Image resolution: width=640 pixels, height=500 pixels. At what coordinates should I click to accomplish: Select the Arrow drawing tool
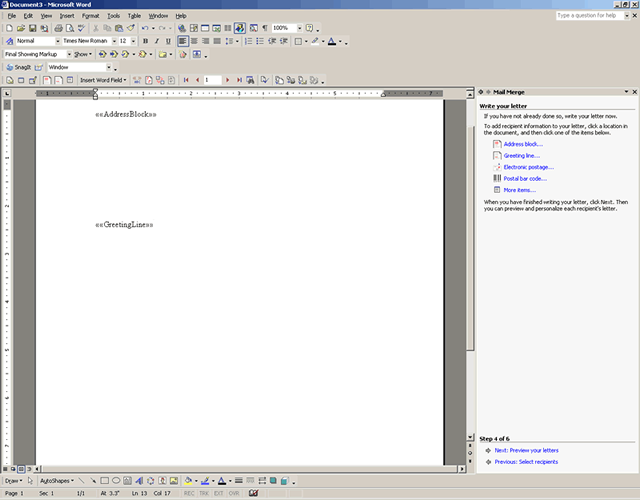93,481
